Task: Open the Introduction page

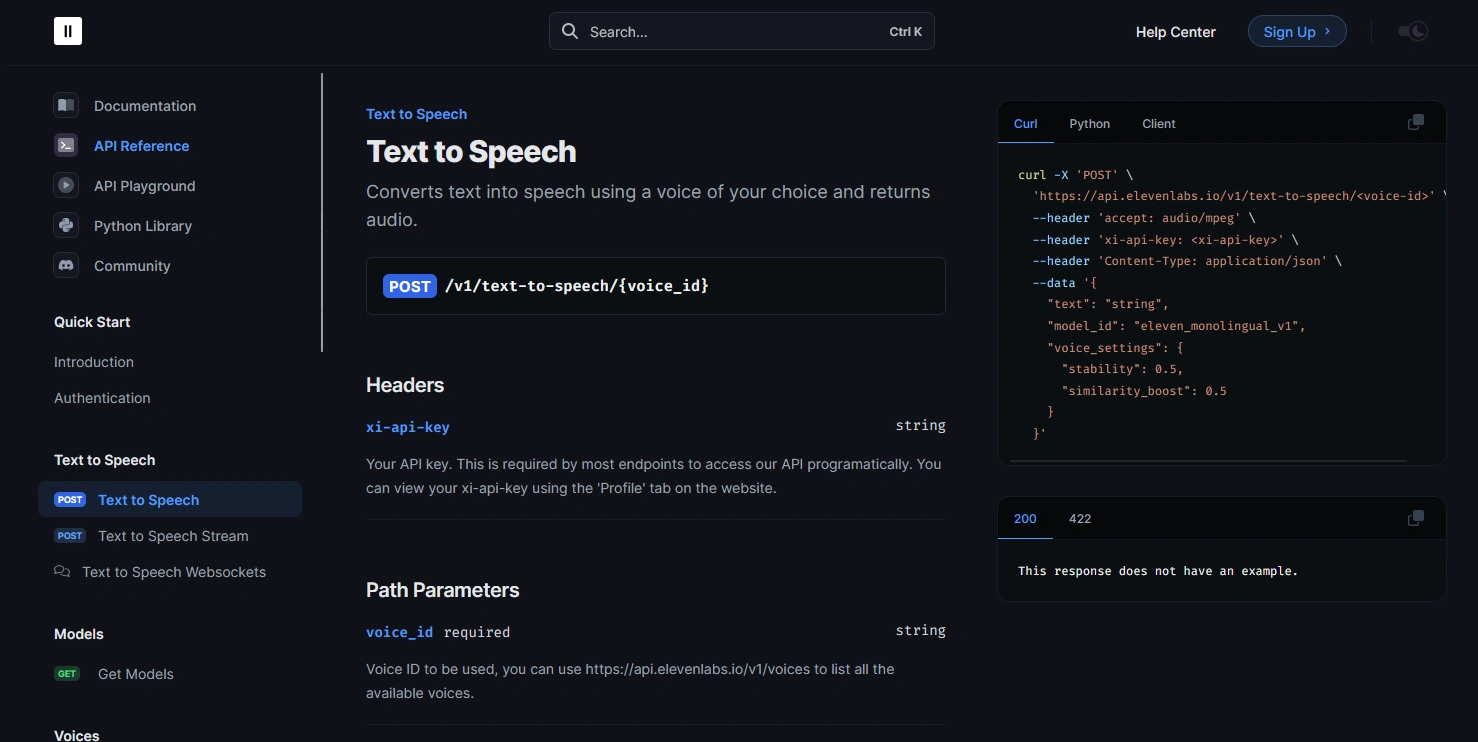Action: pos(94,362)
